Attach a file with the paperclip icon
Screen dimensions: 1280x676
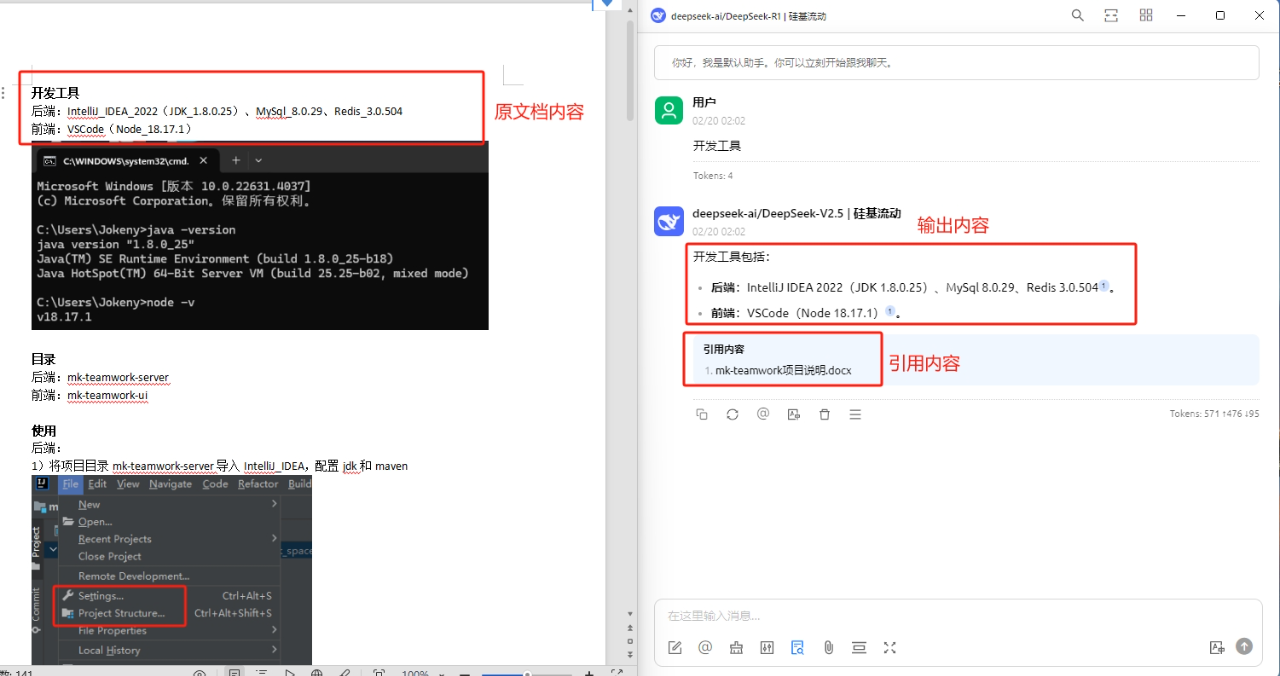pyautogui.click(x=829, y=647)
